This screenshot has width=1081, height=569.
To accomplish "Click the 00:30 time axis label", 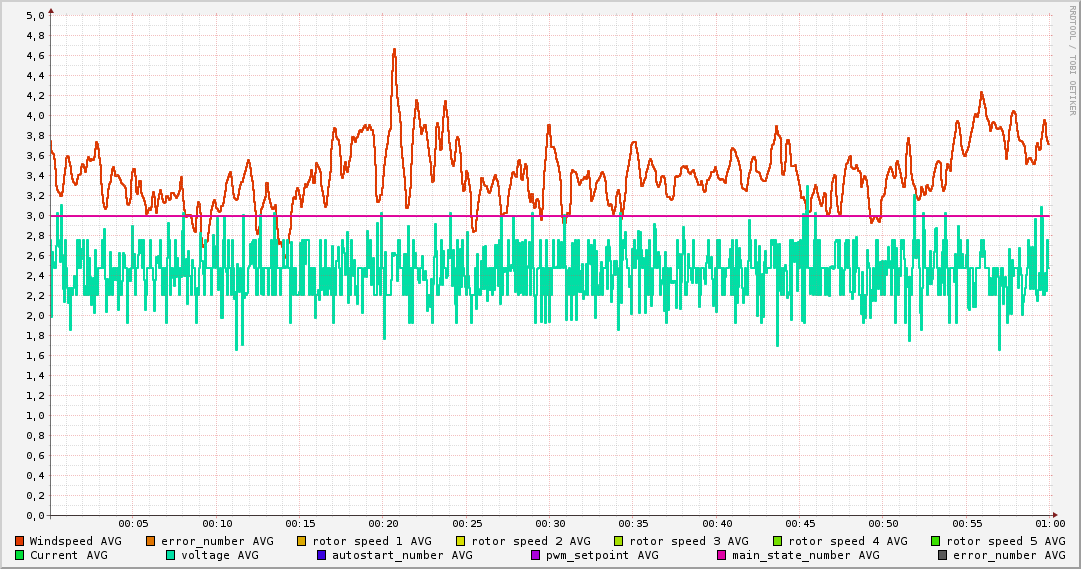I will (x=550, y=523).
